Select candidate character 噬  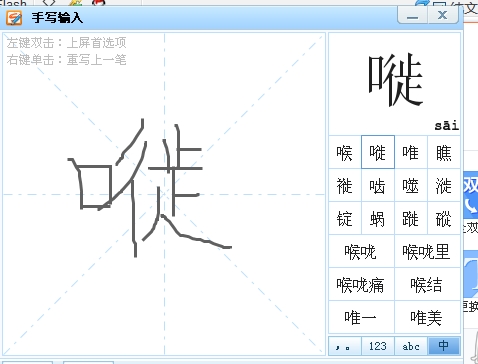(411, 185)
